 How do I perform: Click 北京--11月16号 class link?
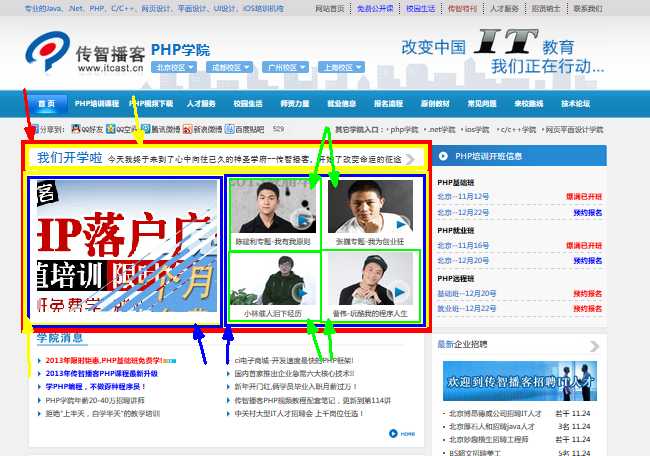[463, 245]
